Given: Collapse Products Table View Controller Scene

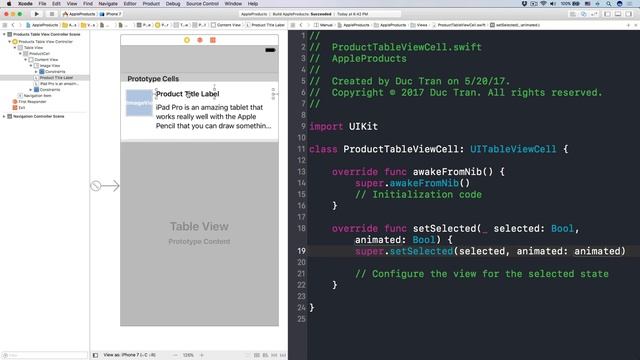Looking at the screenshot, I should [x=4, y=34].
